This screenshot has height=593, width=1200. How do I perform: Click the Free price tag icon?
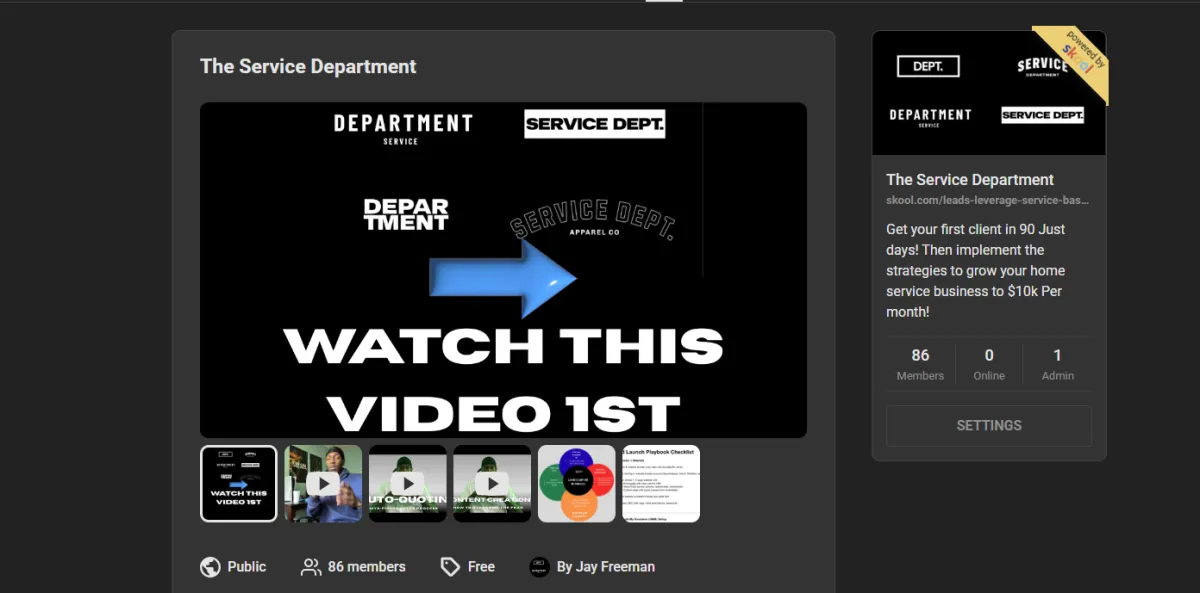(x=450, y=567)
